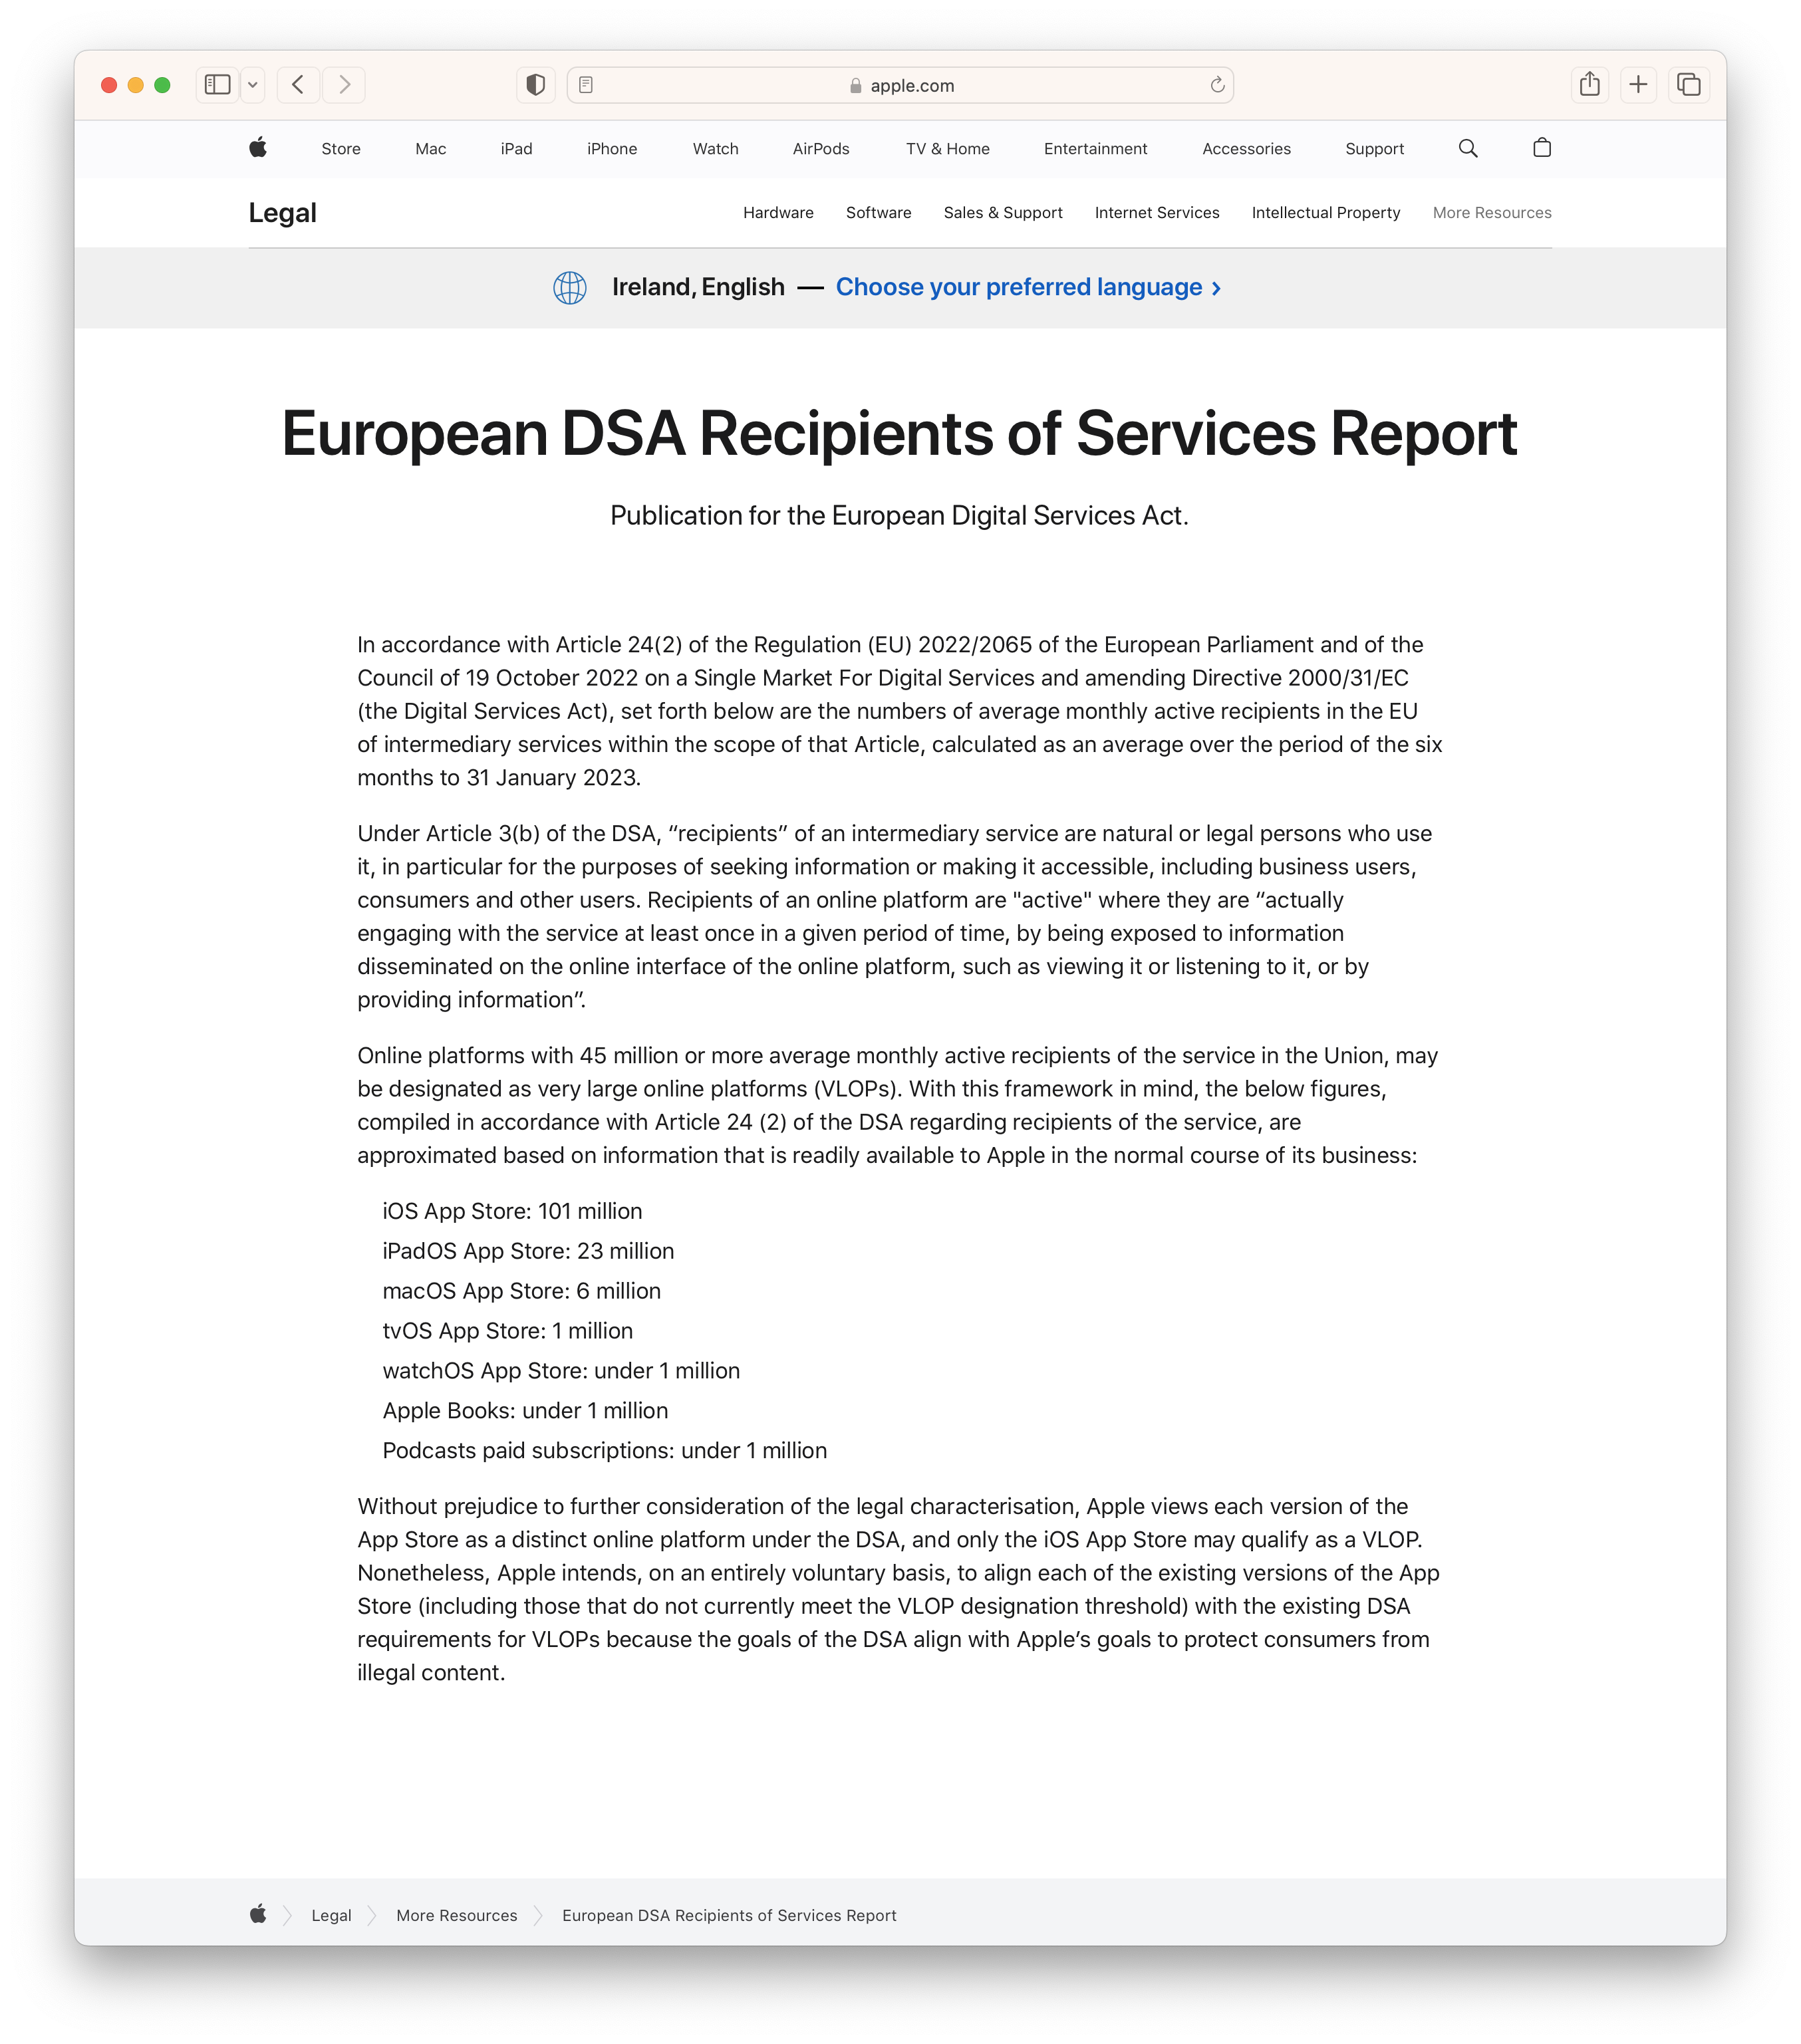The height and width of the screenshot is (2044, 1801).
Task: Click Apple Books: under 1 million line
Action: (525, 1411)
